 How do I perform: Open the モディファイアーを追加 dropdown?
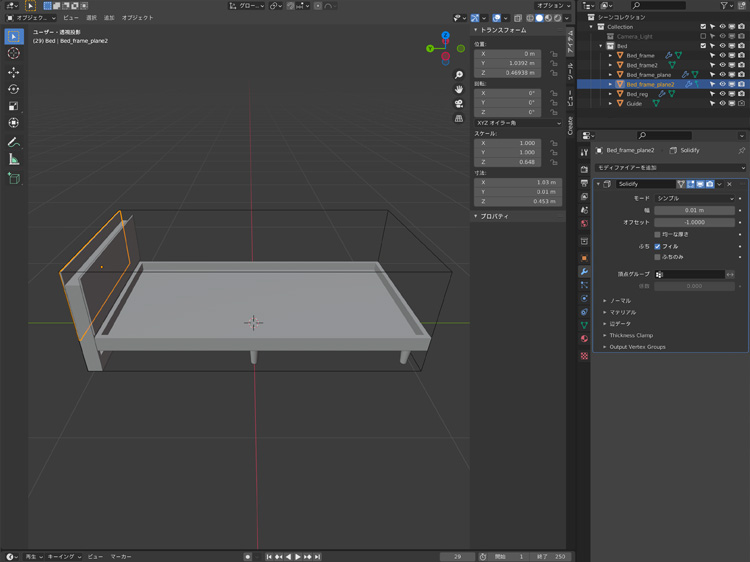pos(668,167)
